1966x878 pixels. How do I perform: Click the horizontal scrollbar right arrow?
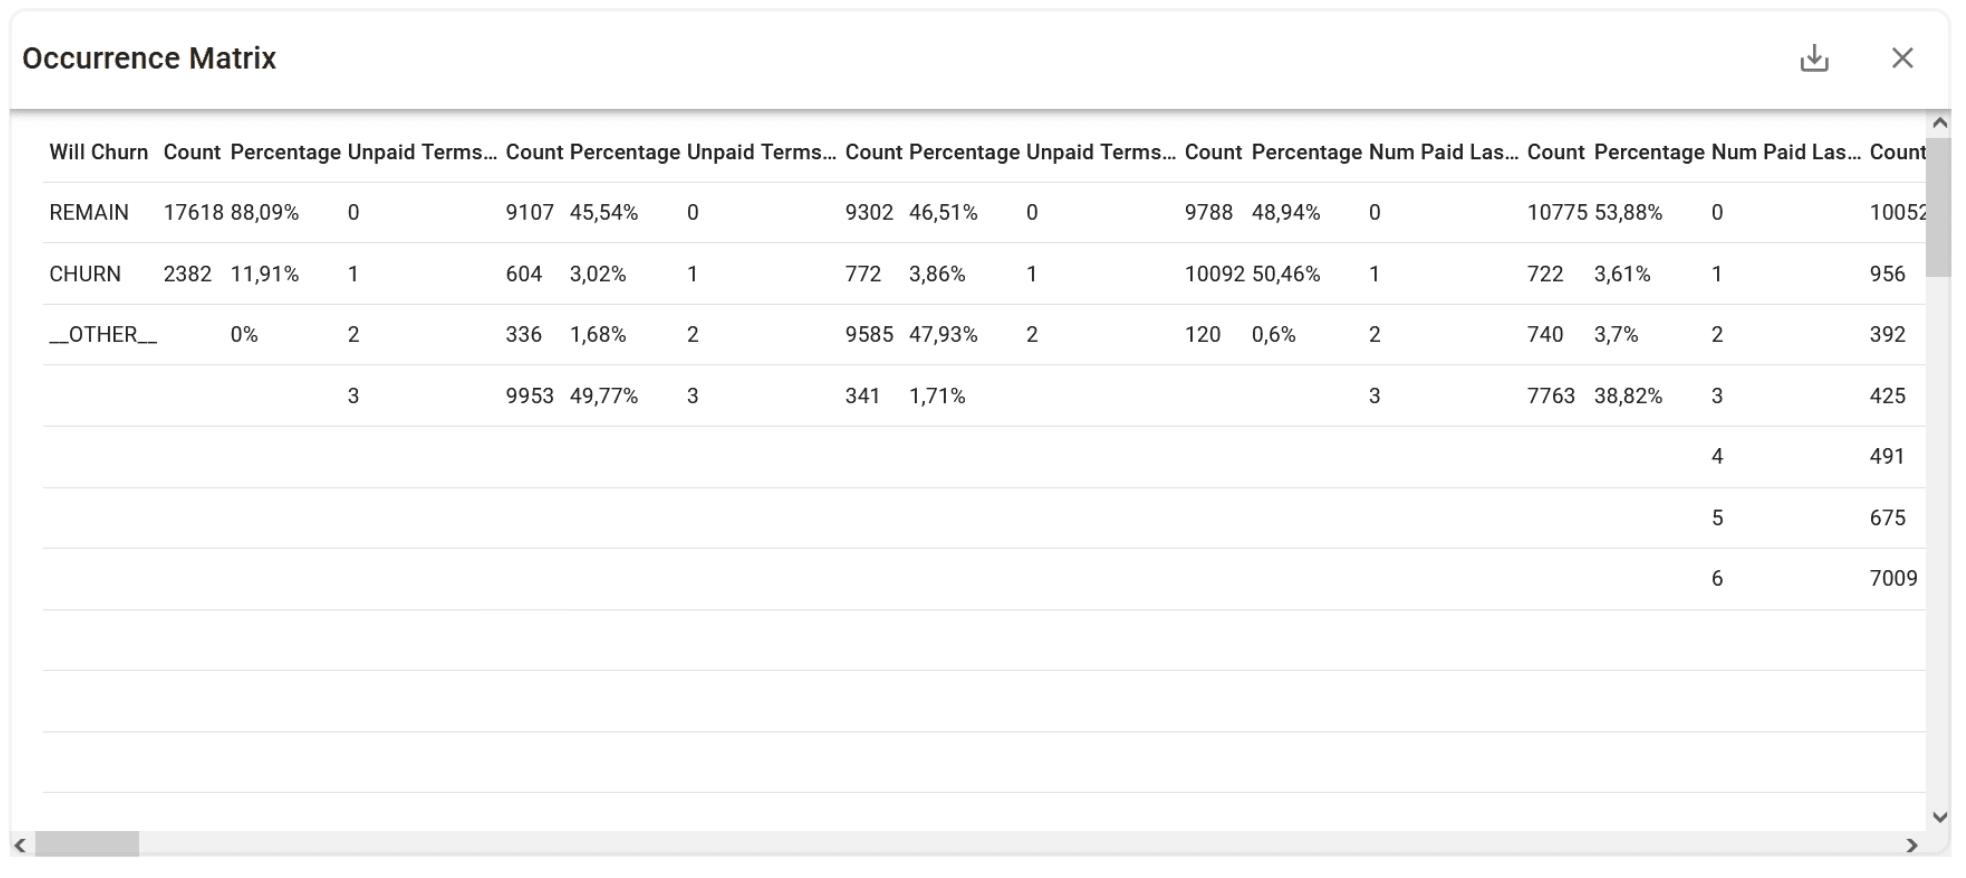tap(1912, 845)
